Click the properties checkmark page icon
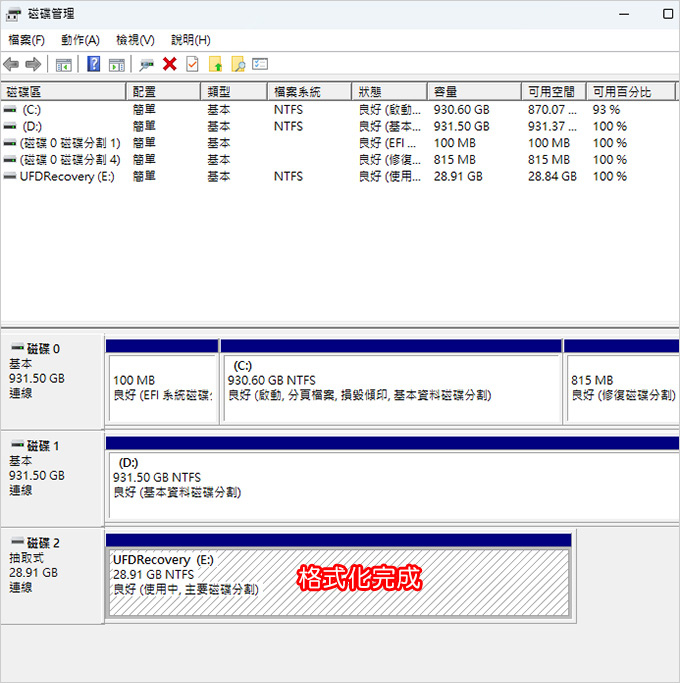This screenshot has height=683, width=680. (x=192, y=64)
